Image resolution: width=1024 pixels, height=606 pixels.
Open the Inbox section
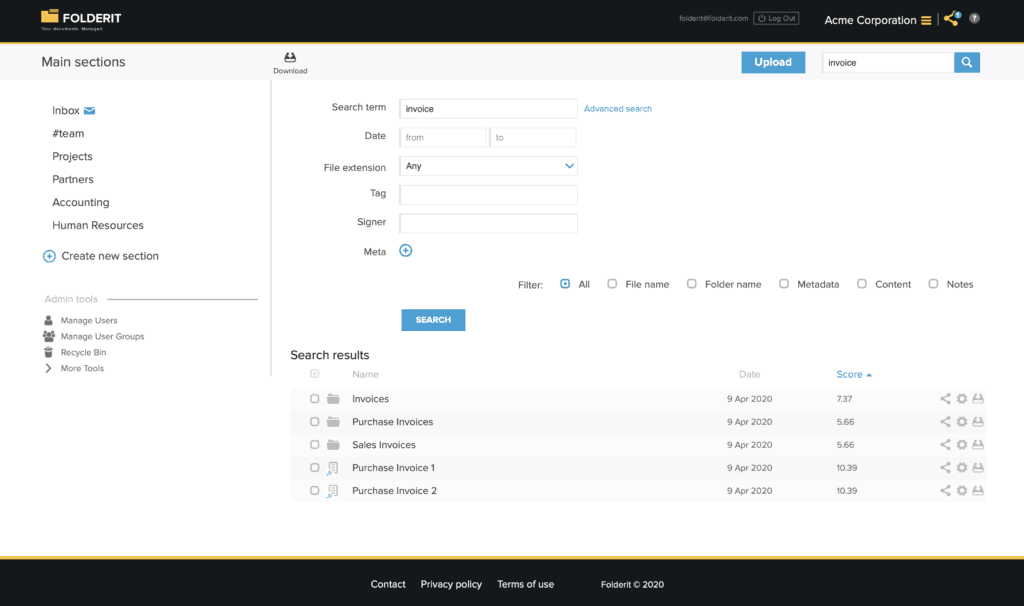pyautogui.click(x=66, y=111)
